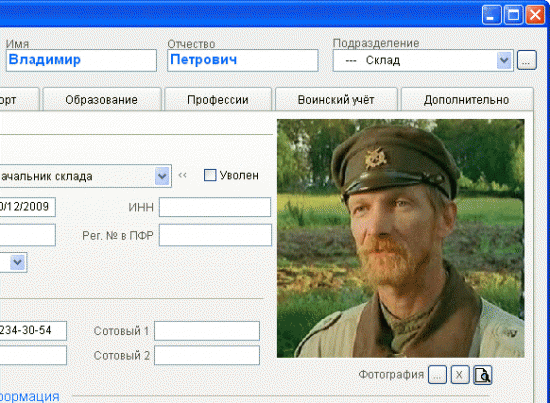This screenshot has height=403, width=550.
Task: Expand the Подразделение Склад dropdown
Action: click(x=504, y=60)
